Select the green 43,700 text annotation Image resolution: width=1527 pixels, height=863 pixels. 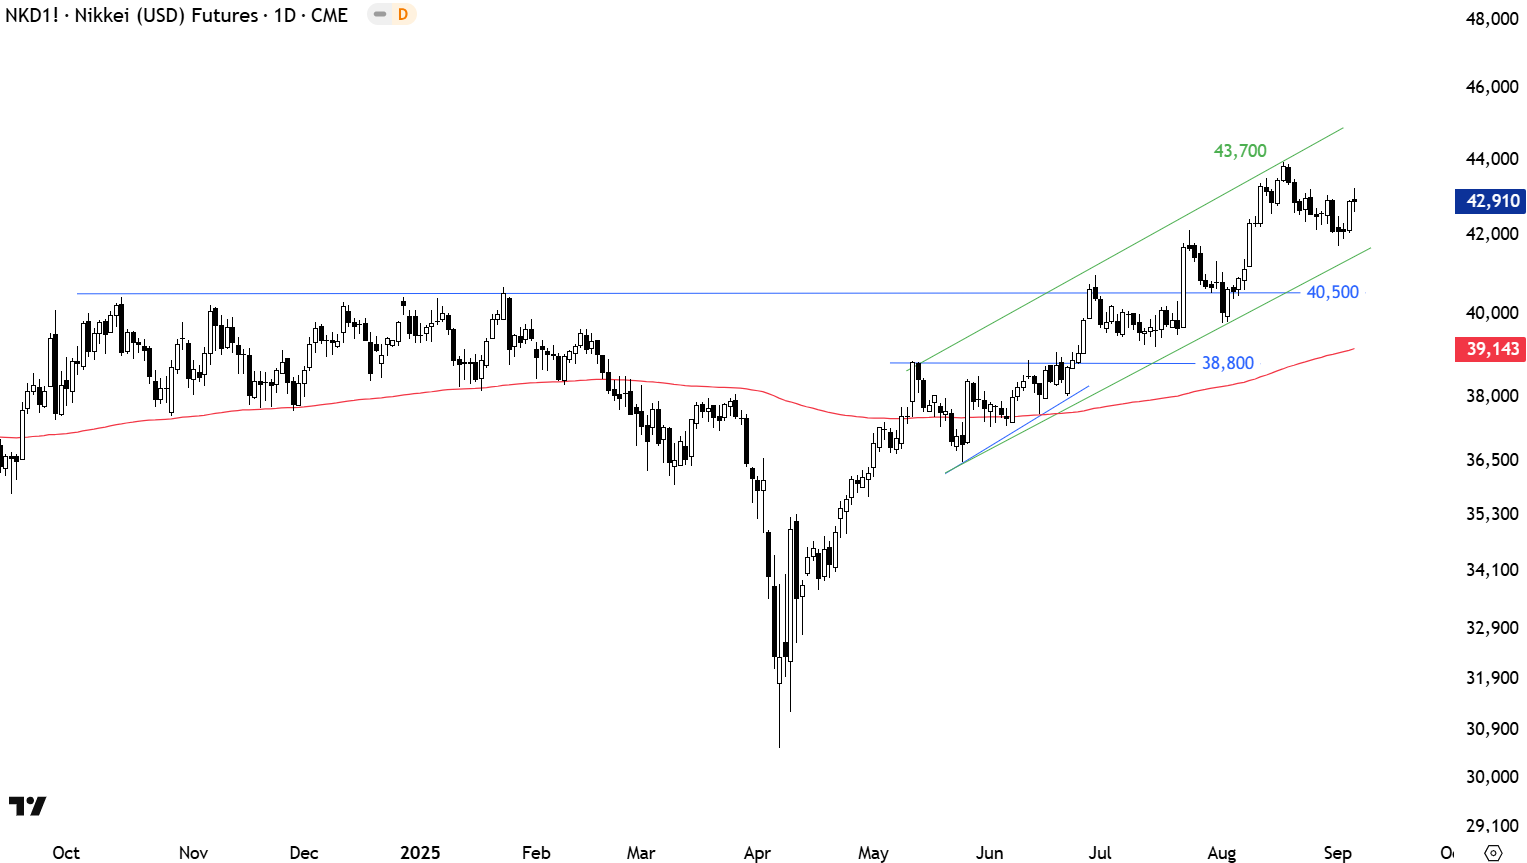click(x=1239, y=151)
